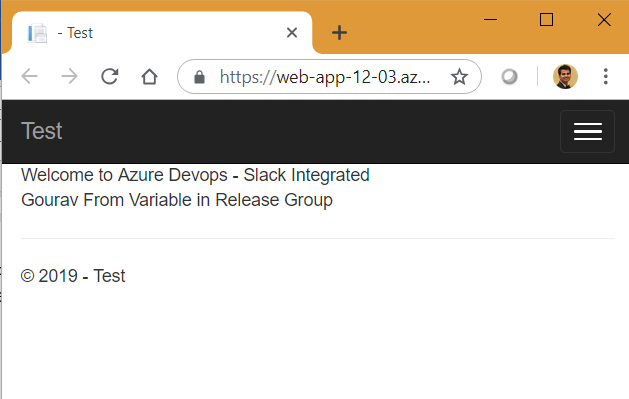The height and width of the screenshot is (399, 629).
Task: Focus the address bar URL field
Action: 325,77
